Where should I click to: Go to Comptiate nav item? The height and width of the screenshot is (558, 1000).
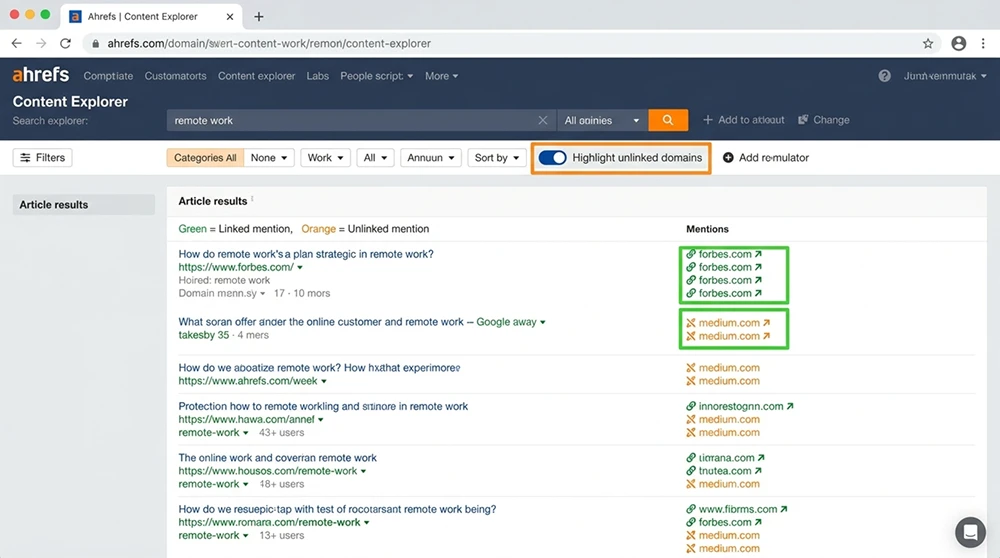(108, 76)
